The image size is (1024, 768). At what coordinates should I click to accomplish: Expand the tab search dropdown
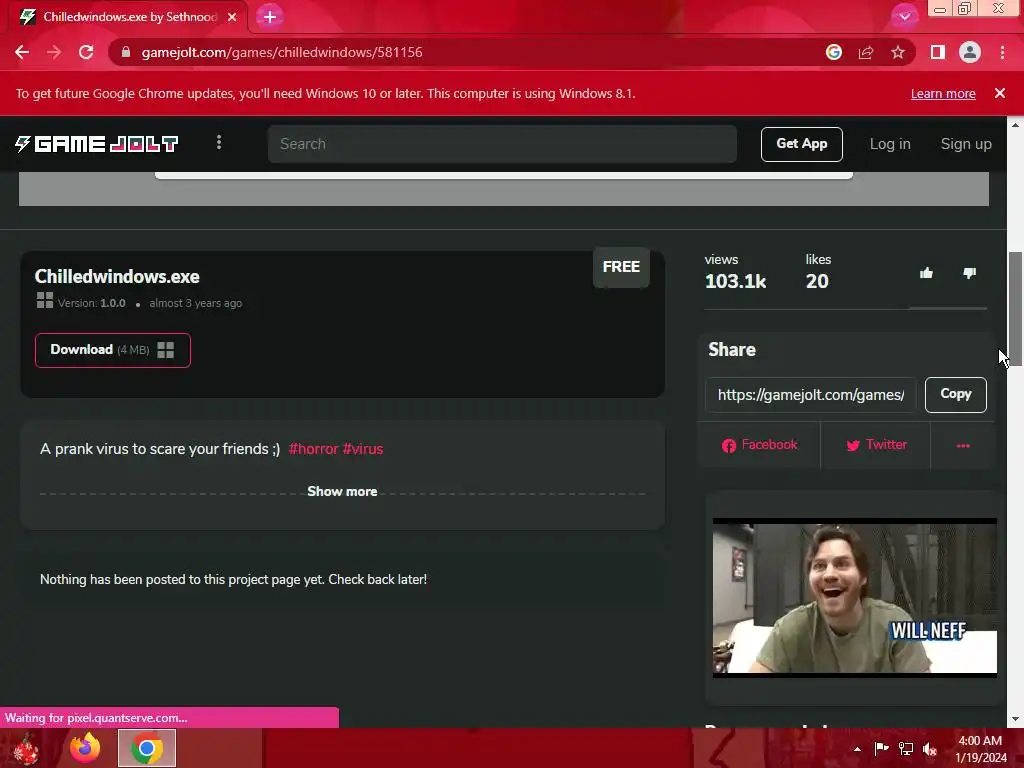point(904,17)
